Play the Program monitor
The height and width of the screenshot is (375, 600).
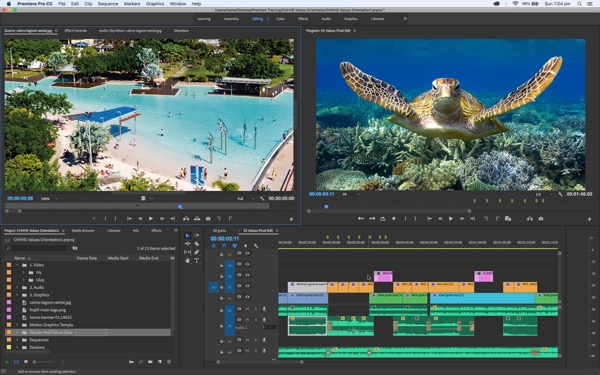[451, 219]
